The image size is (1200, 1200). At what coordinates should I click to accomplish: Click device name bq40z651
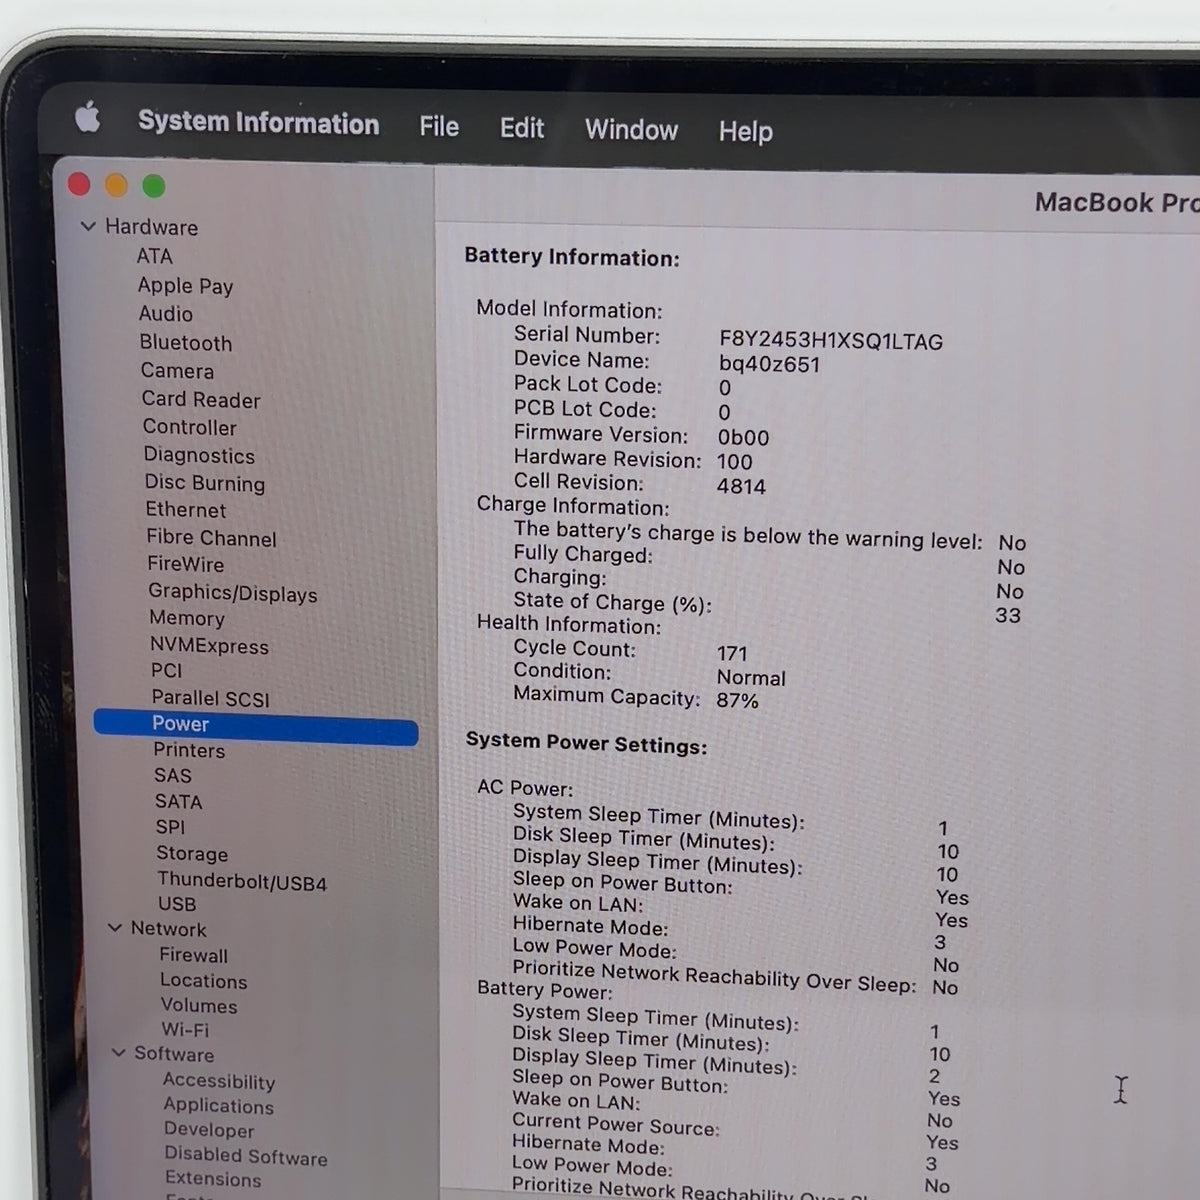769,364
